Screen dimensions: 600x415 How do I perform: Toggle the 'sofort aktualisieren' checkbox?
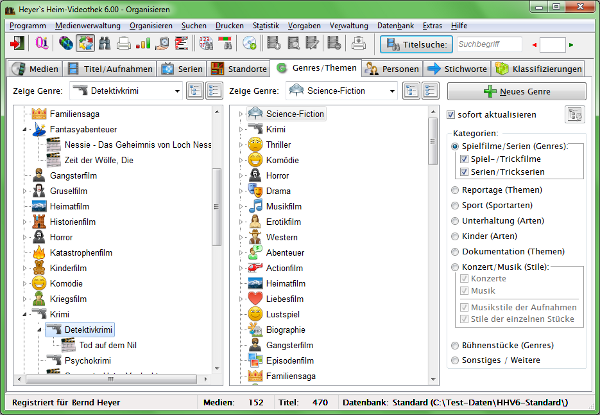[451, 115]
